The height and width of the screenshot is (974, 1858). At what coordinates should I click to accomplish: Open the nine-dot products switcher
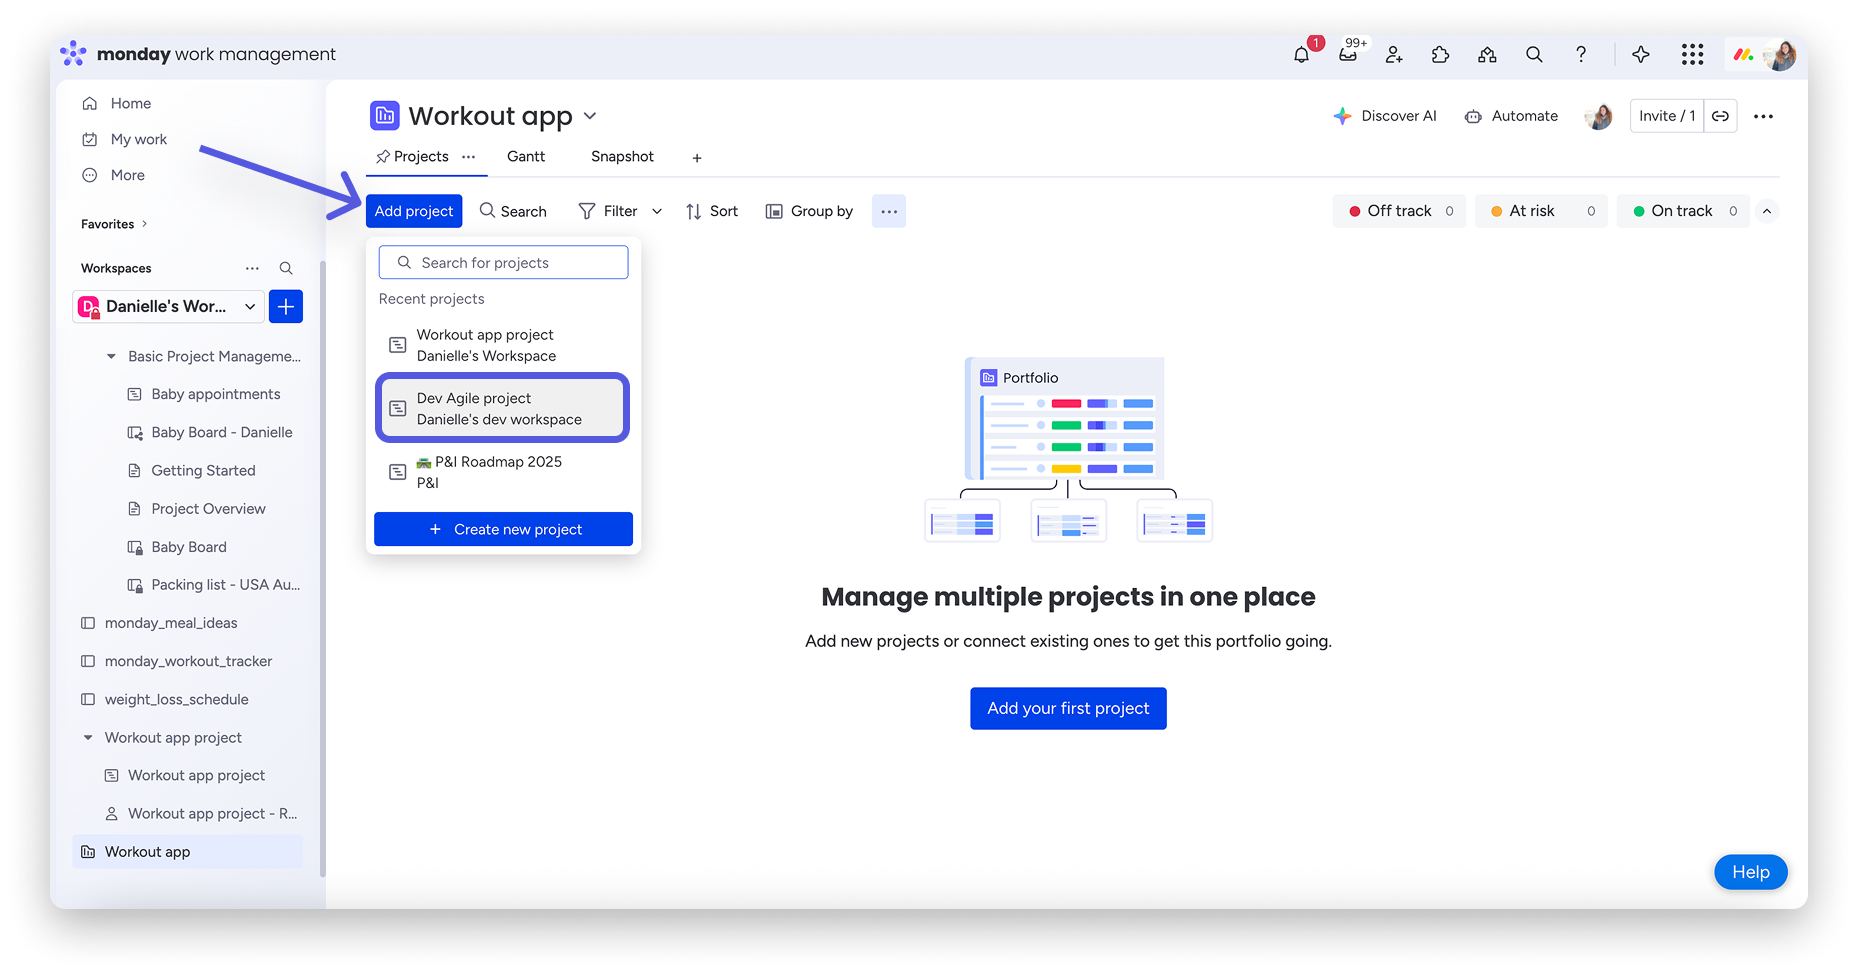pyautogui.click(x=1692, y=55)
